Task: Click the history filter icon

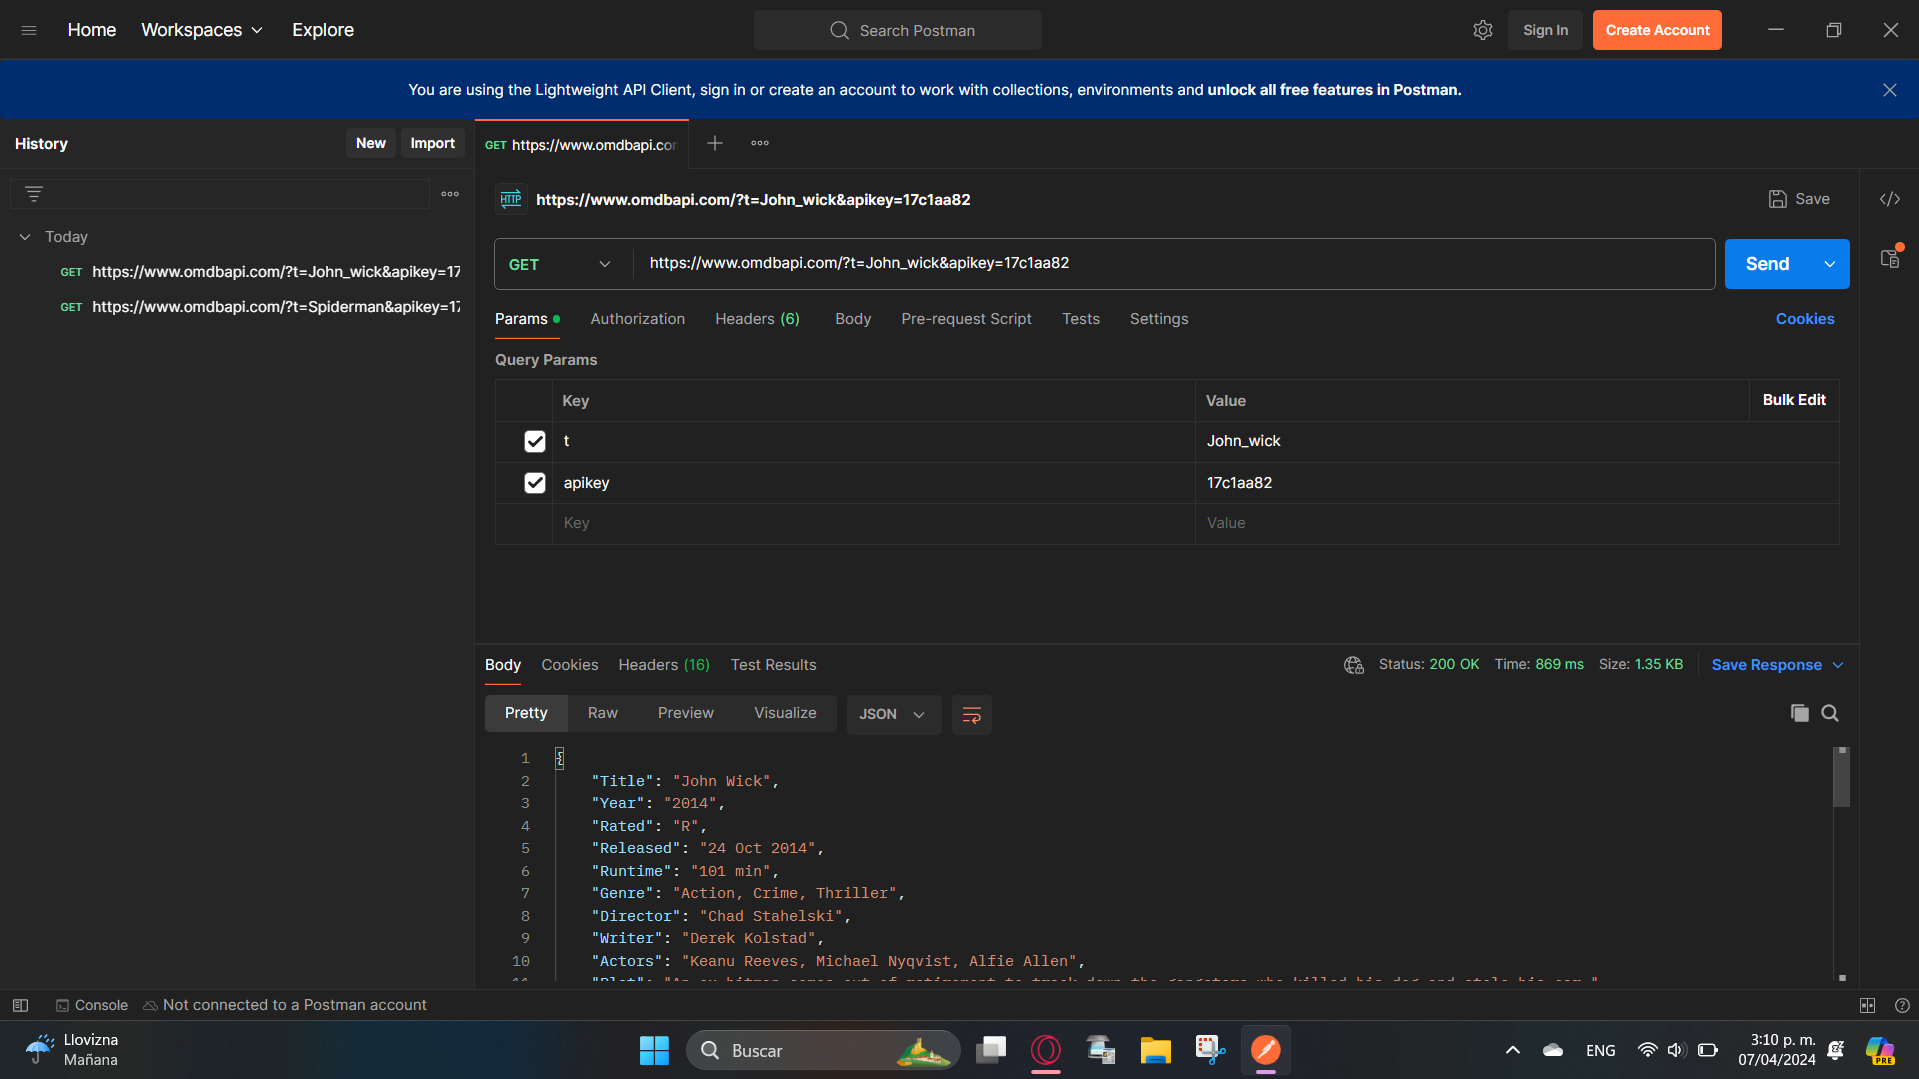Action: click(x=34, y=194)
